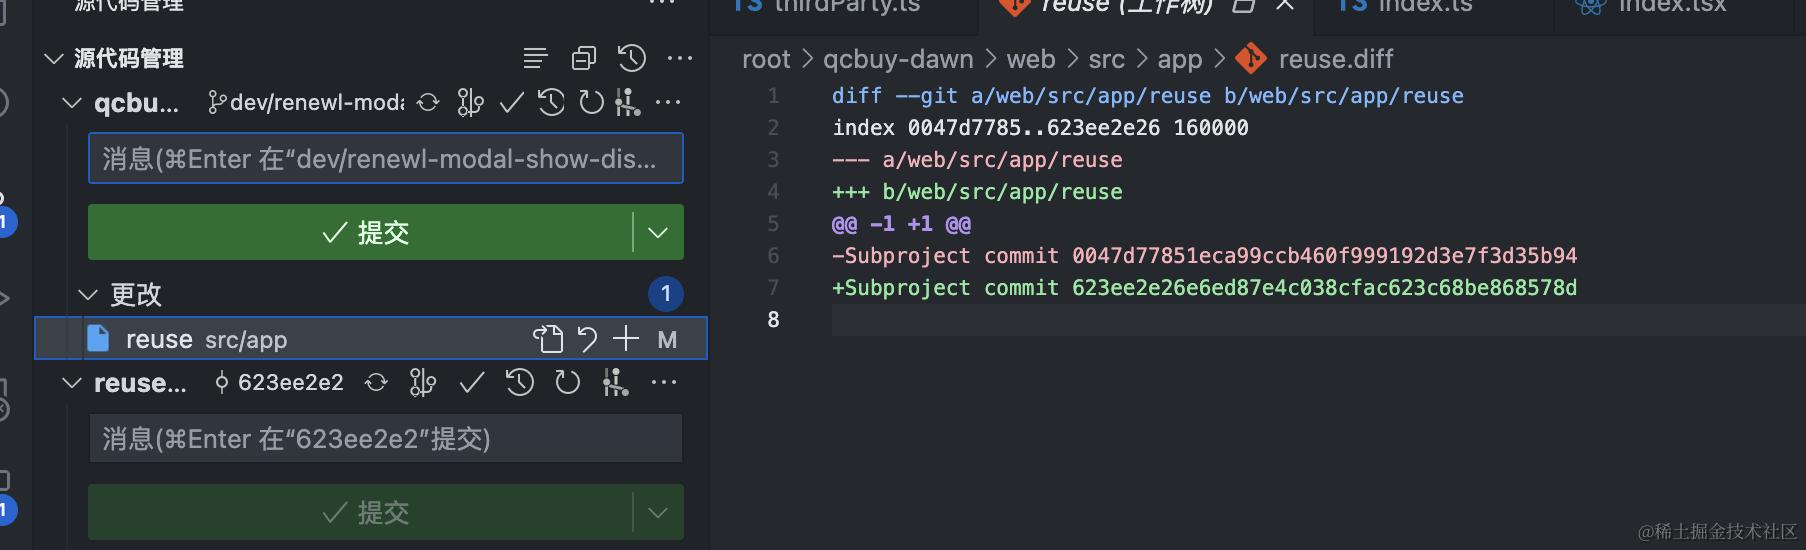
Task: Collapse the reuse repository section
Action: [72, 382]
